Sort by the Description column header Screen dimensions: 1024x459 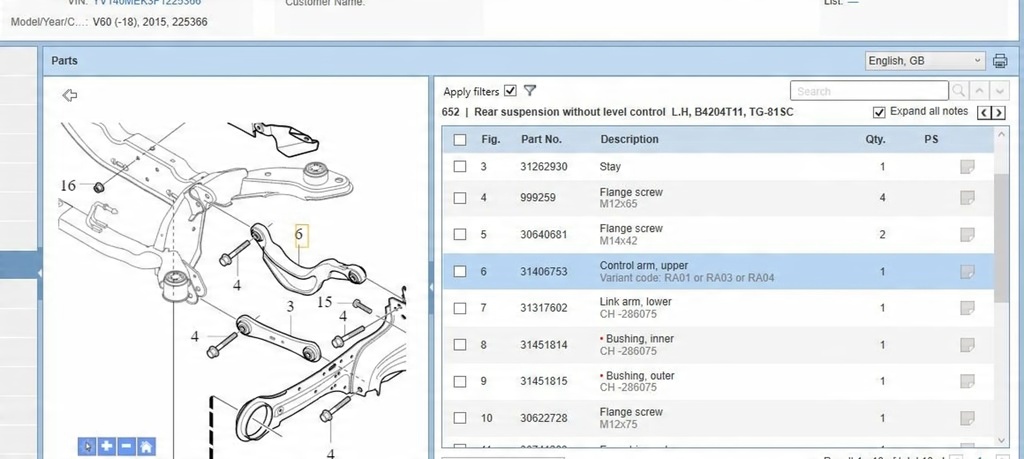630,139
